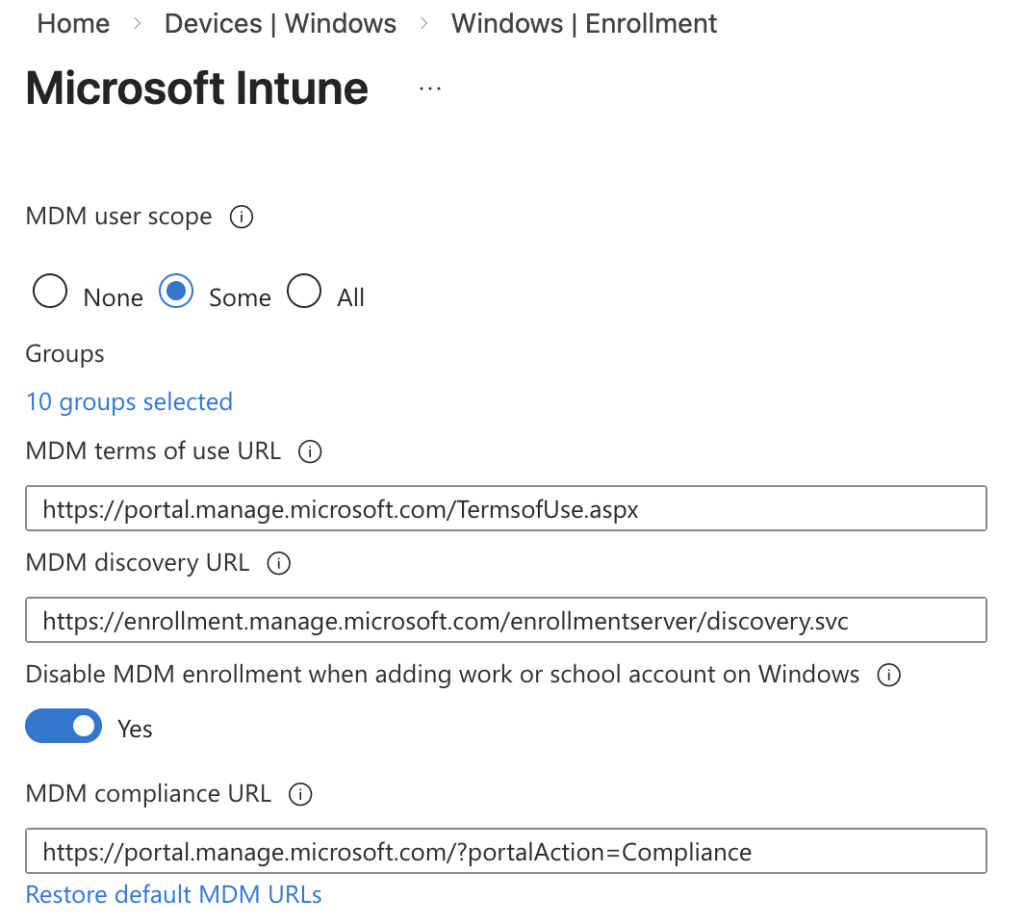The height and width of the screenshot is (924, 1024).
Task: Turn off the Disable MDM enrollment toggle
Action: click(64, 727)
